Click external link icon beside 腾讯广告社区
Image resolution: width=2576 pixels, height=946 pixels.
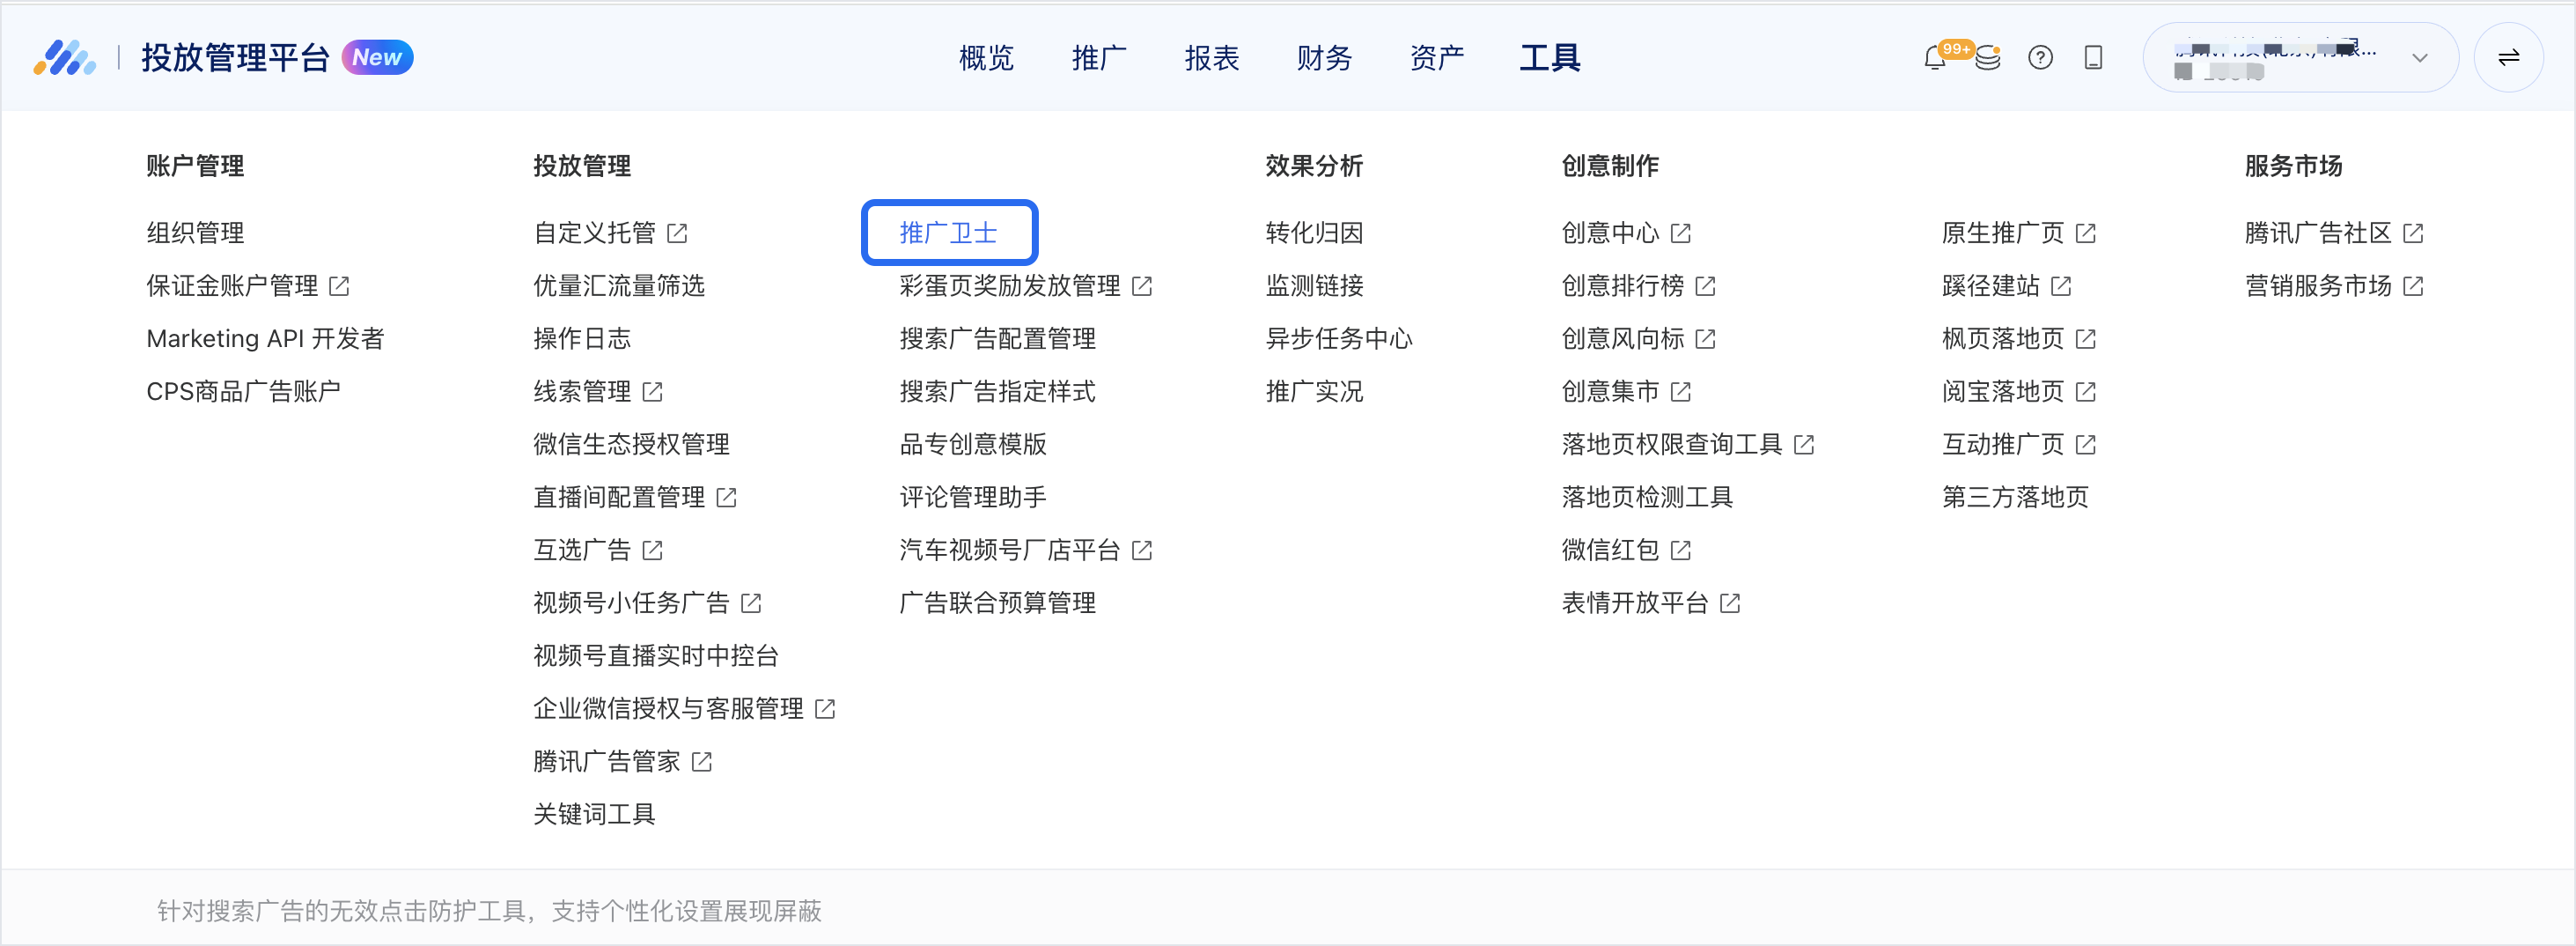click(2413, 233)
